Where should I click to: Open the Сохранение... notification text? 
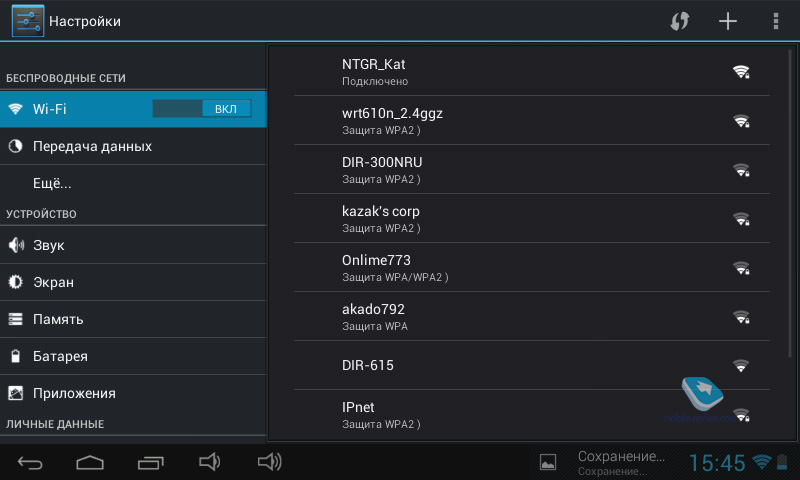point(621,463)
